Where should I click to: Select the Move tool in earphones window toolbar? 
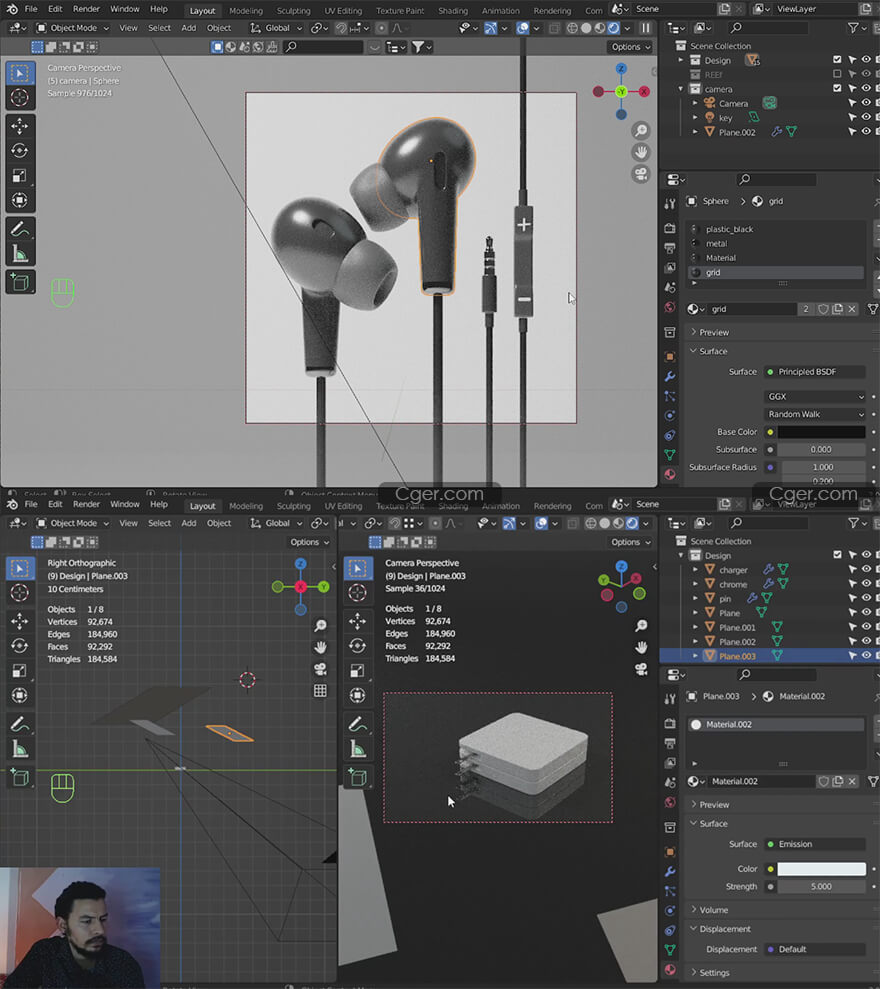point(20,126)
